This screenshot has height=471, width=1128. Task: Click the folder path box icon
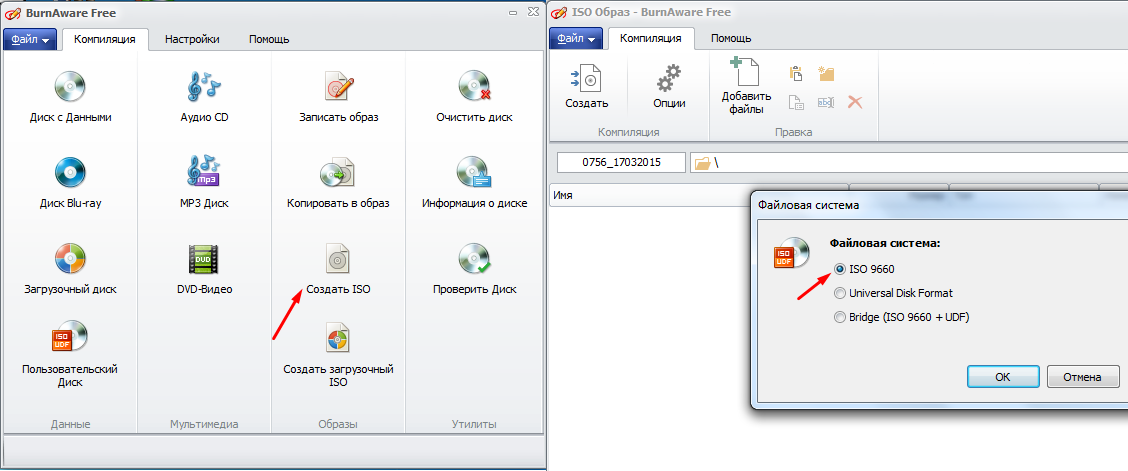(702, 163)
